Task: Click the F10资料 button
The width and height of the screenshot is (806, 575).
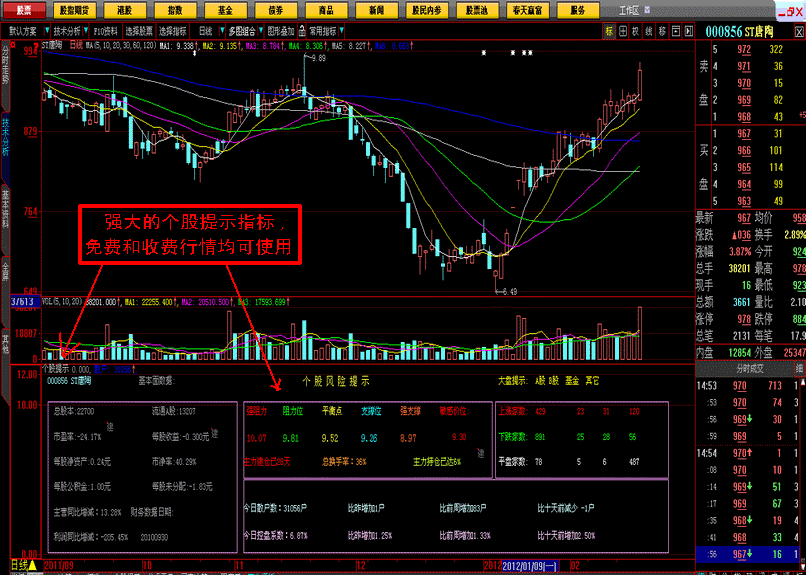Action: click(106, 31)
